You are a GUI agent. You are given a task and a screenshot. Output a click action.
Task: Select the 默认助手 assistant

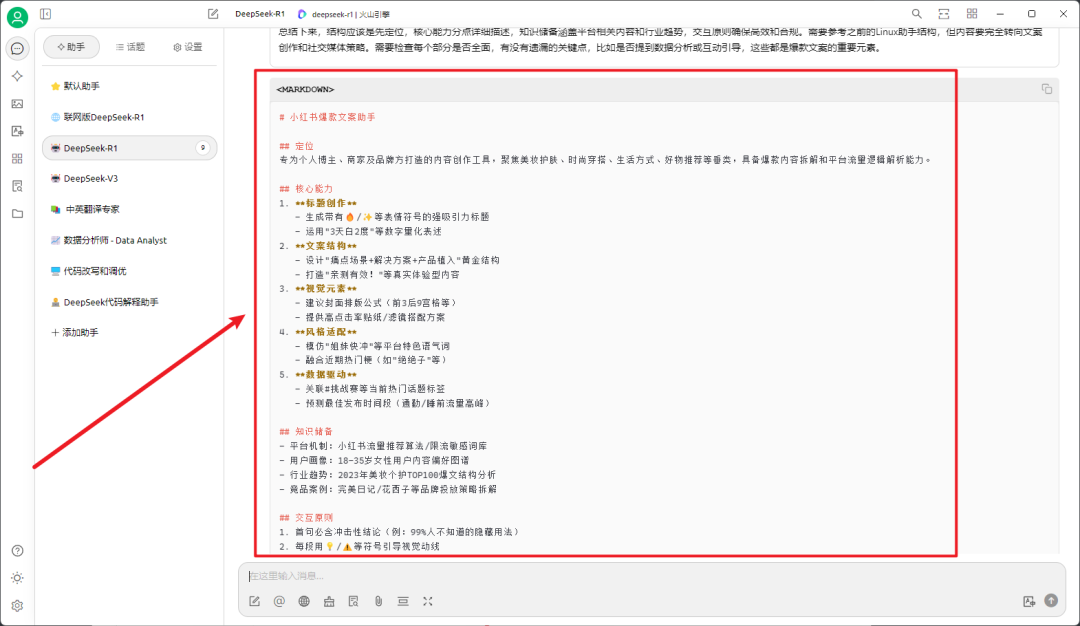point(129,86)
